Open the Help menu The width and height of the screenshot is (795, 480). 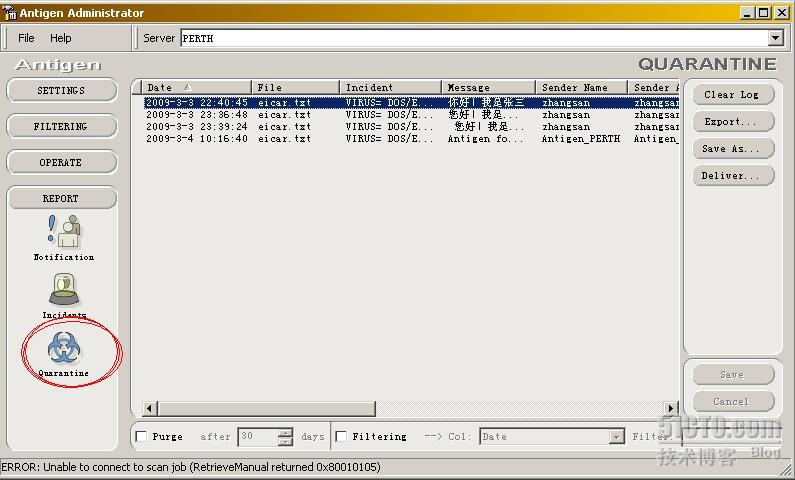tap(60, 38)
